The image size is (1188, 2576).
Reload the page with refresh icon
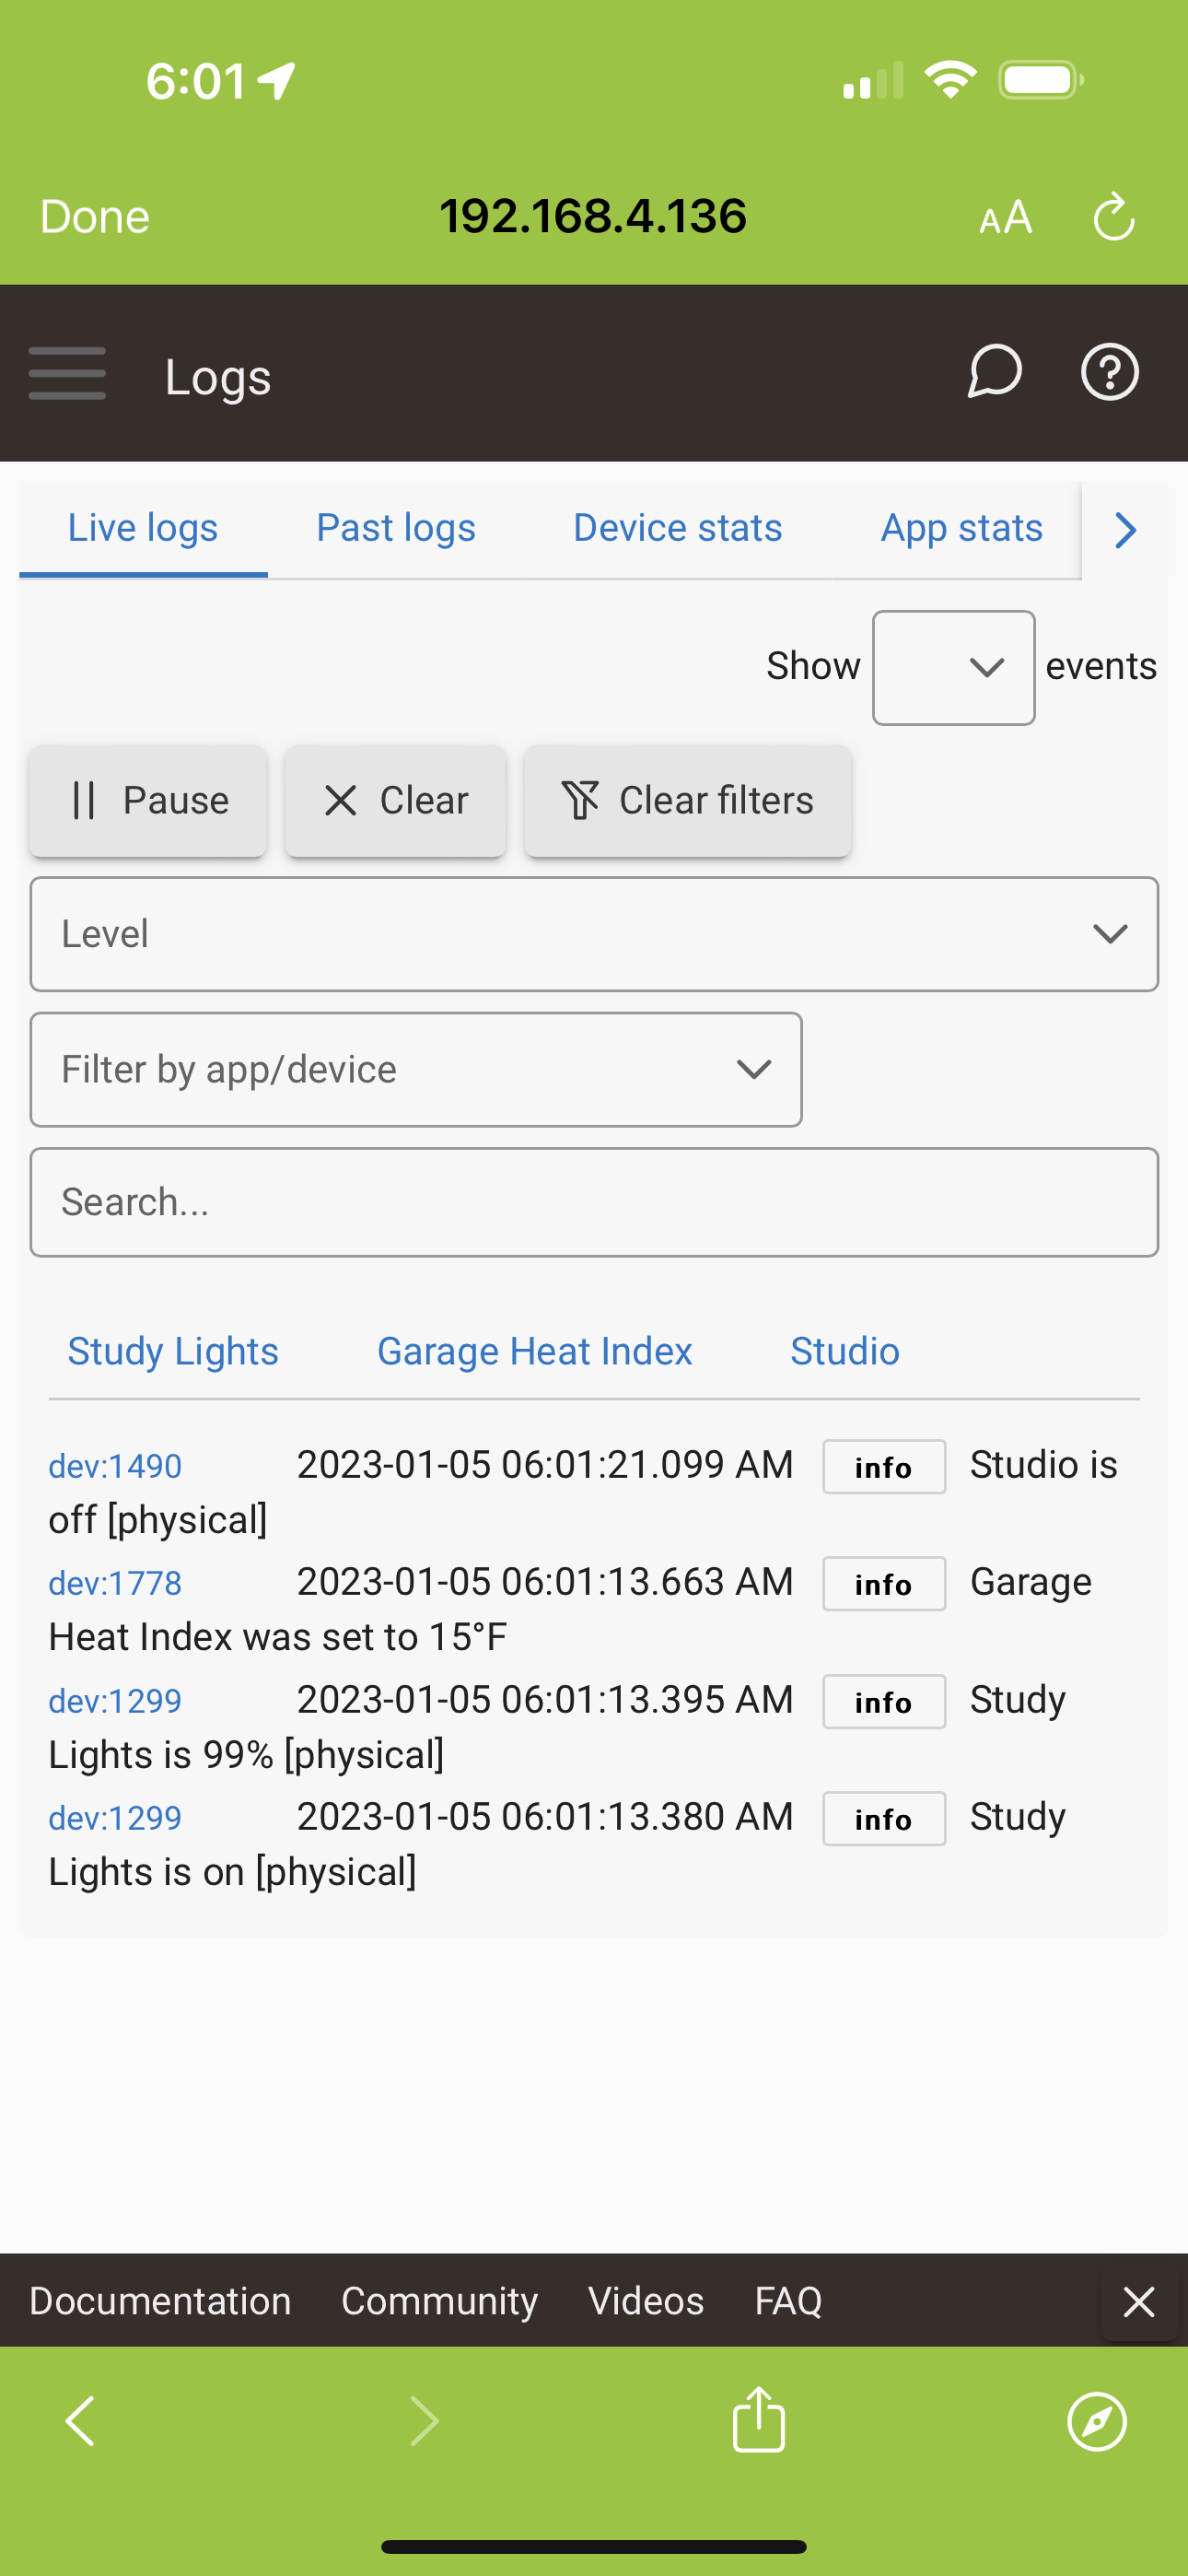click(x=1113, y=217)
